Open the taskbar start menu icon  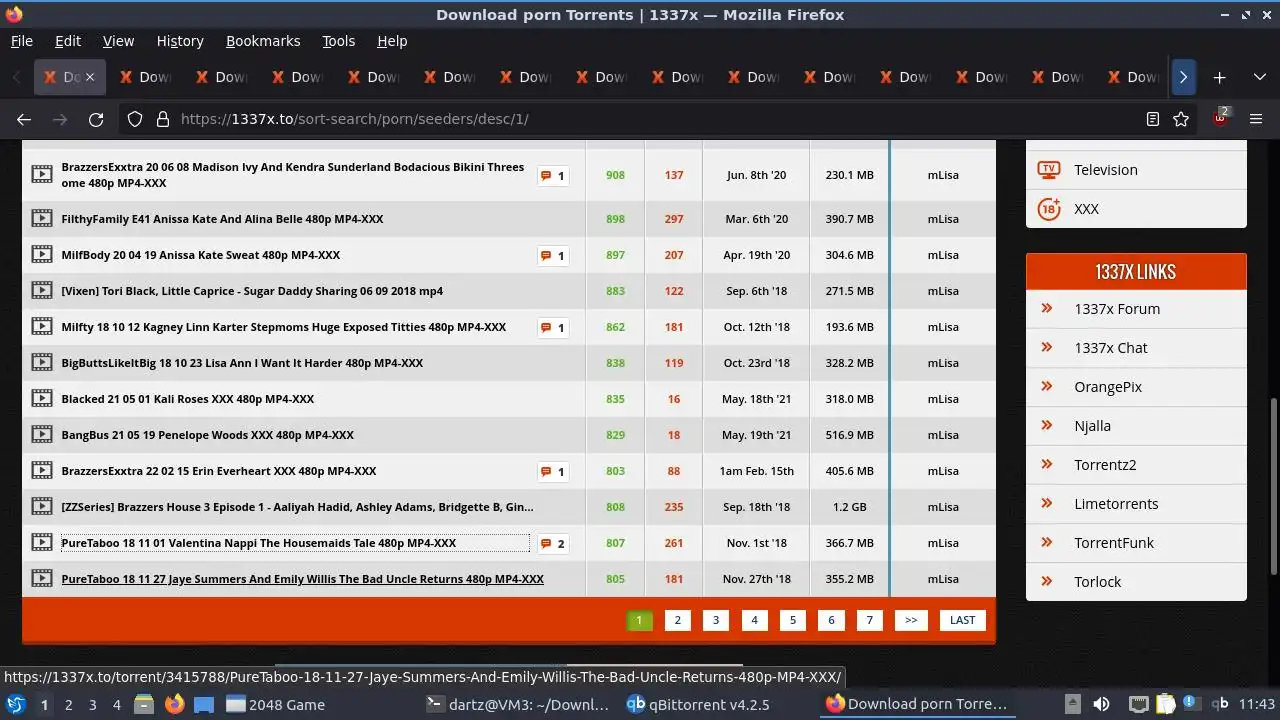tap(16, 704)
